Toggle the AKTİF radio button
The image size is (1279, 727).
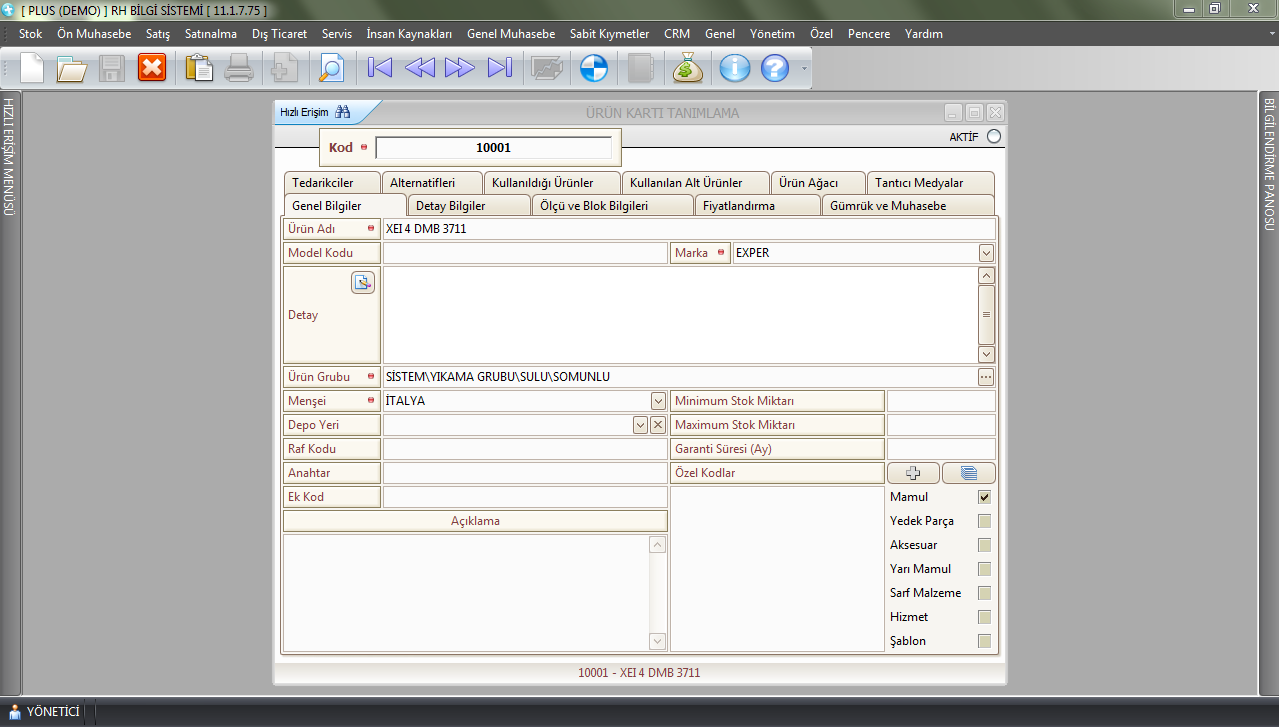(x=993, y=137)
